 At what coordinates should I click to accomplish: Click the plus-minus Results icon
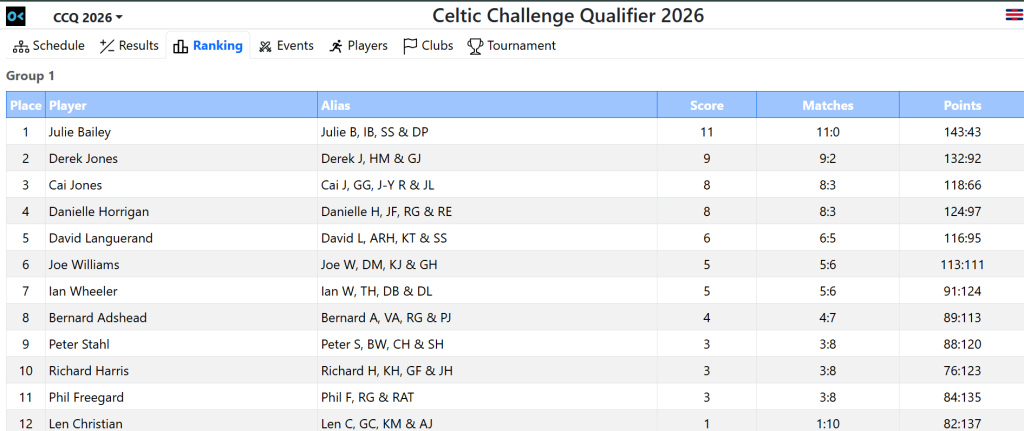107,46
